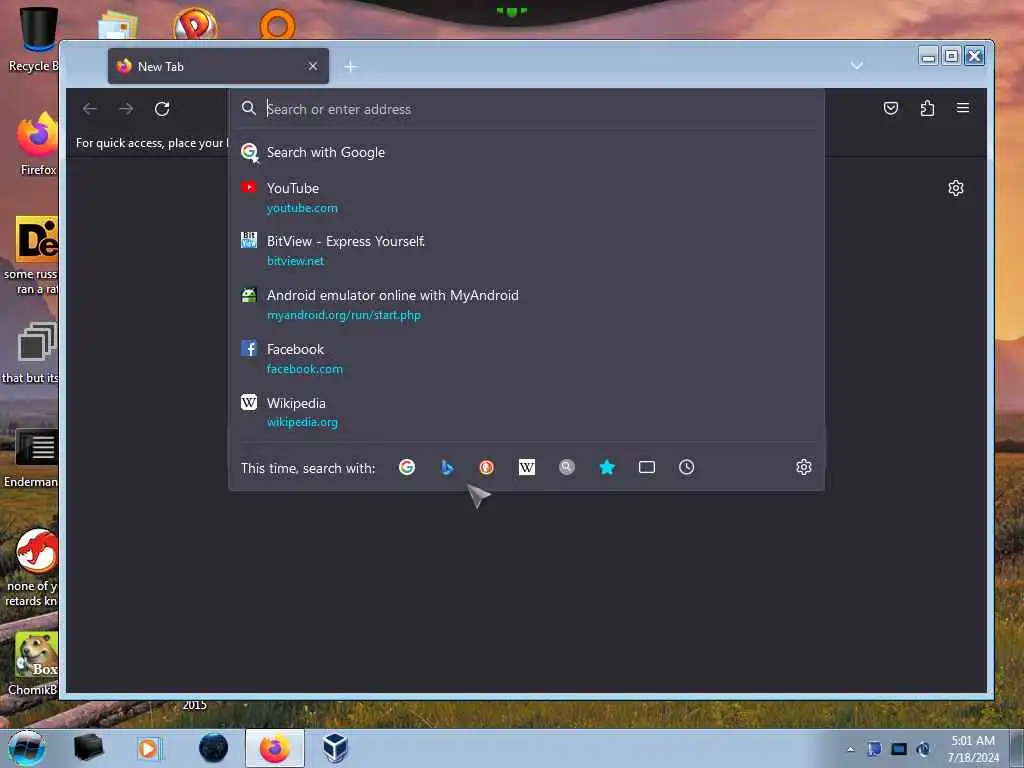Open the media player taskbar icon
The height and width of the screenshot is (768, 1024).
pos(148,748)
